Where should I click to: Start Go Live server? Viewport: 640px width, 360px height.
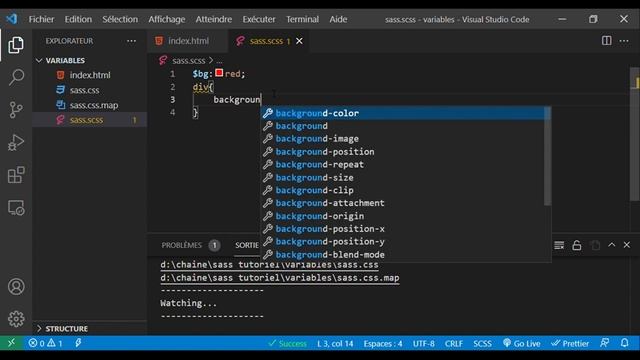pyautogui.click(x=522, y=344)
